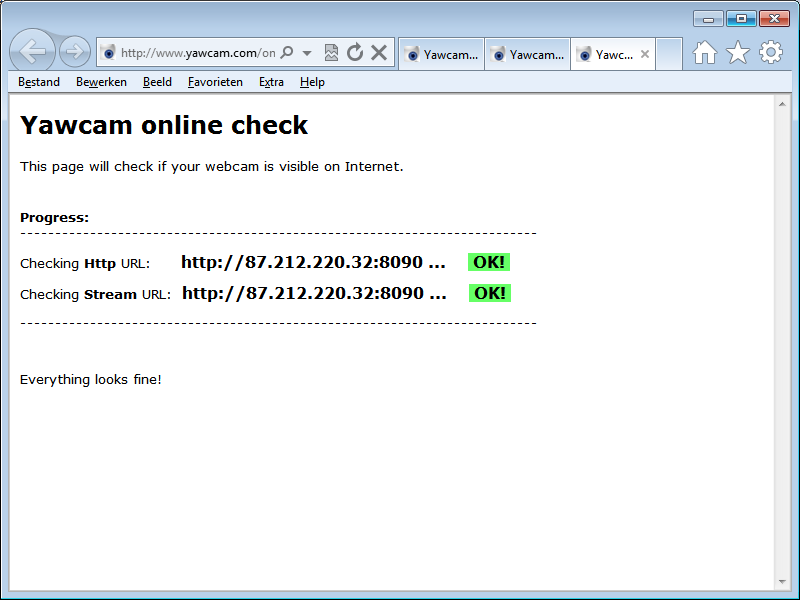This screenshot has height=600, width=800.
Task: Open the Beeld menu
Action: click(x=157, y=82)
